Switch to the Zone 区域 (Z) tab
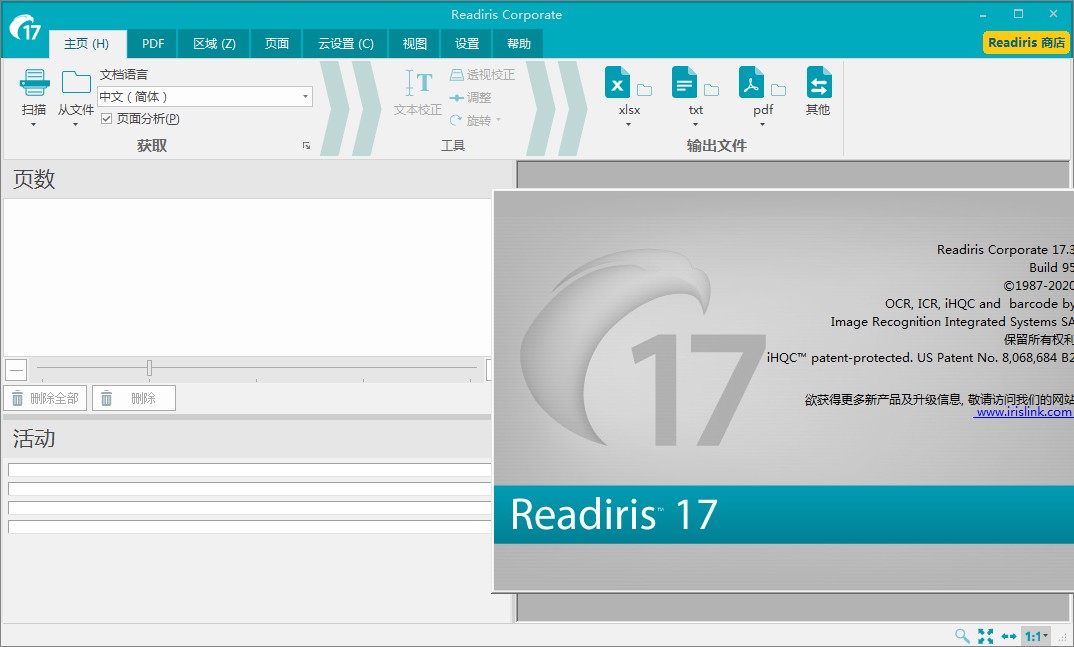Screen dimensions: 1074x647 (x=214, y=44)
